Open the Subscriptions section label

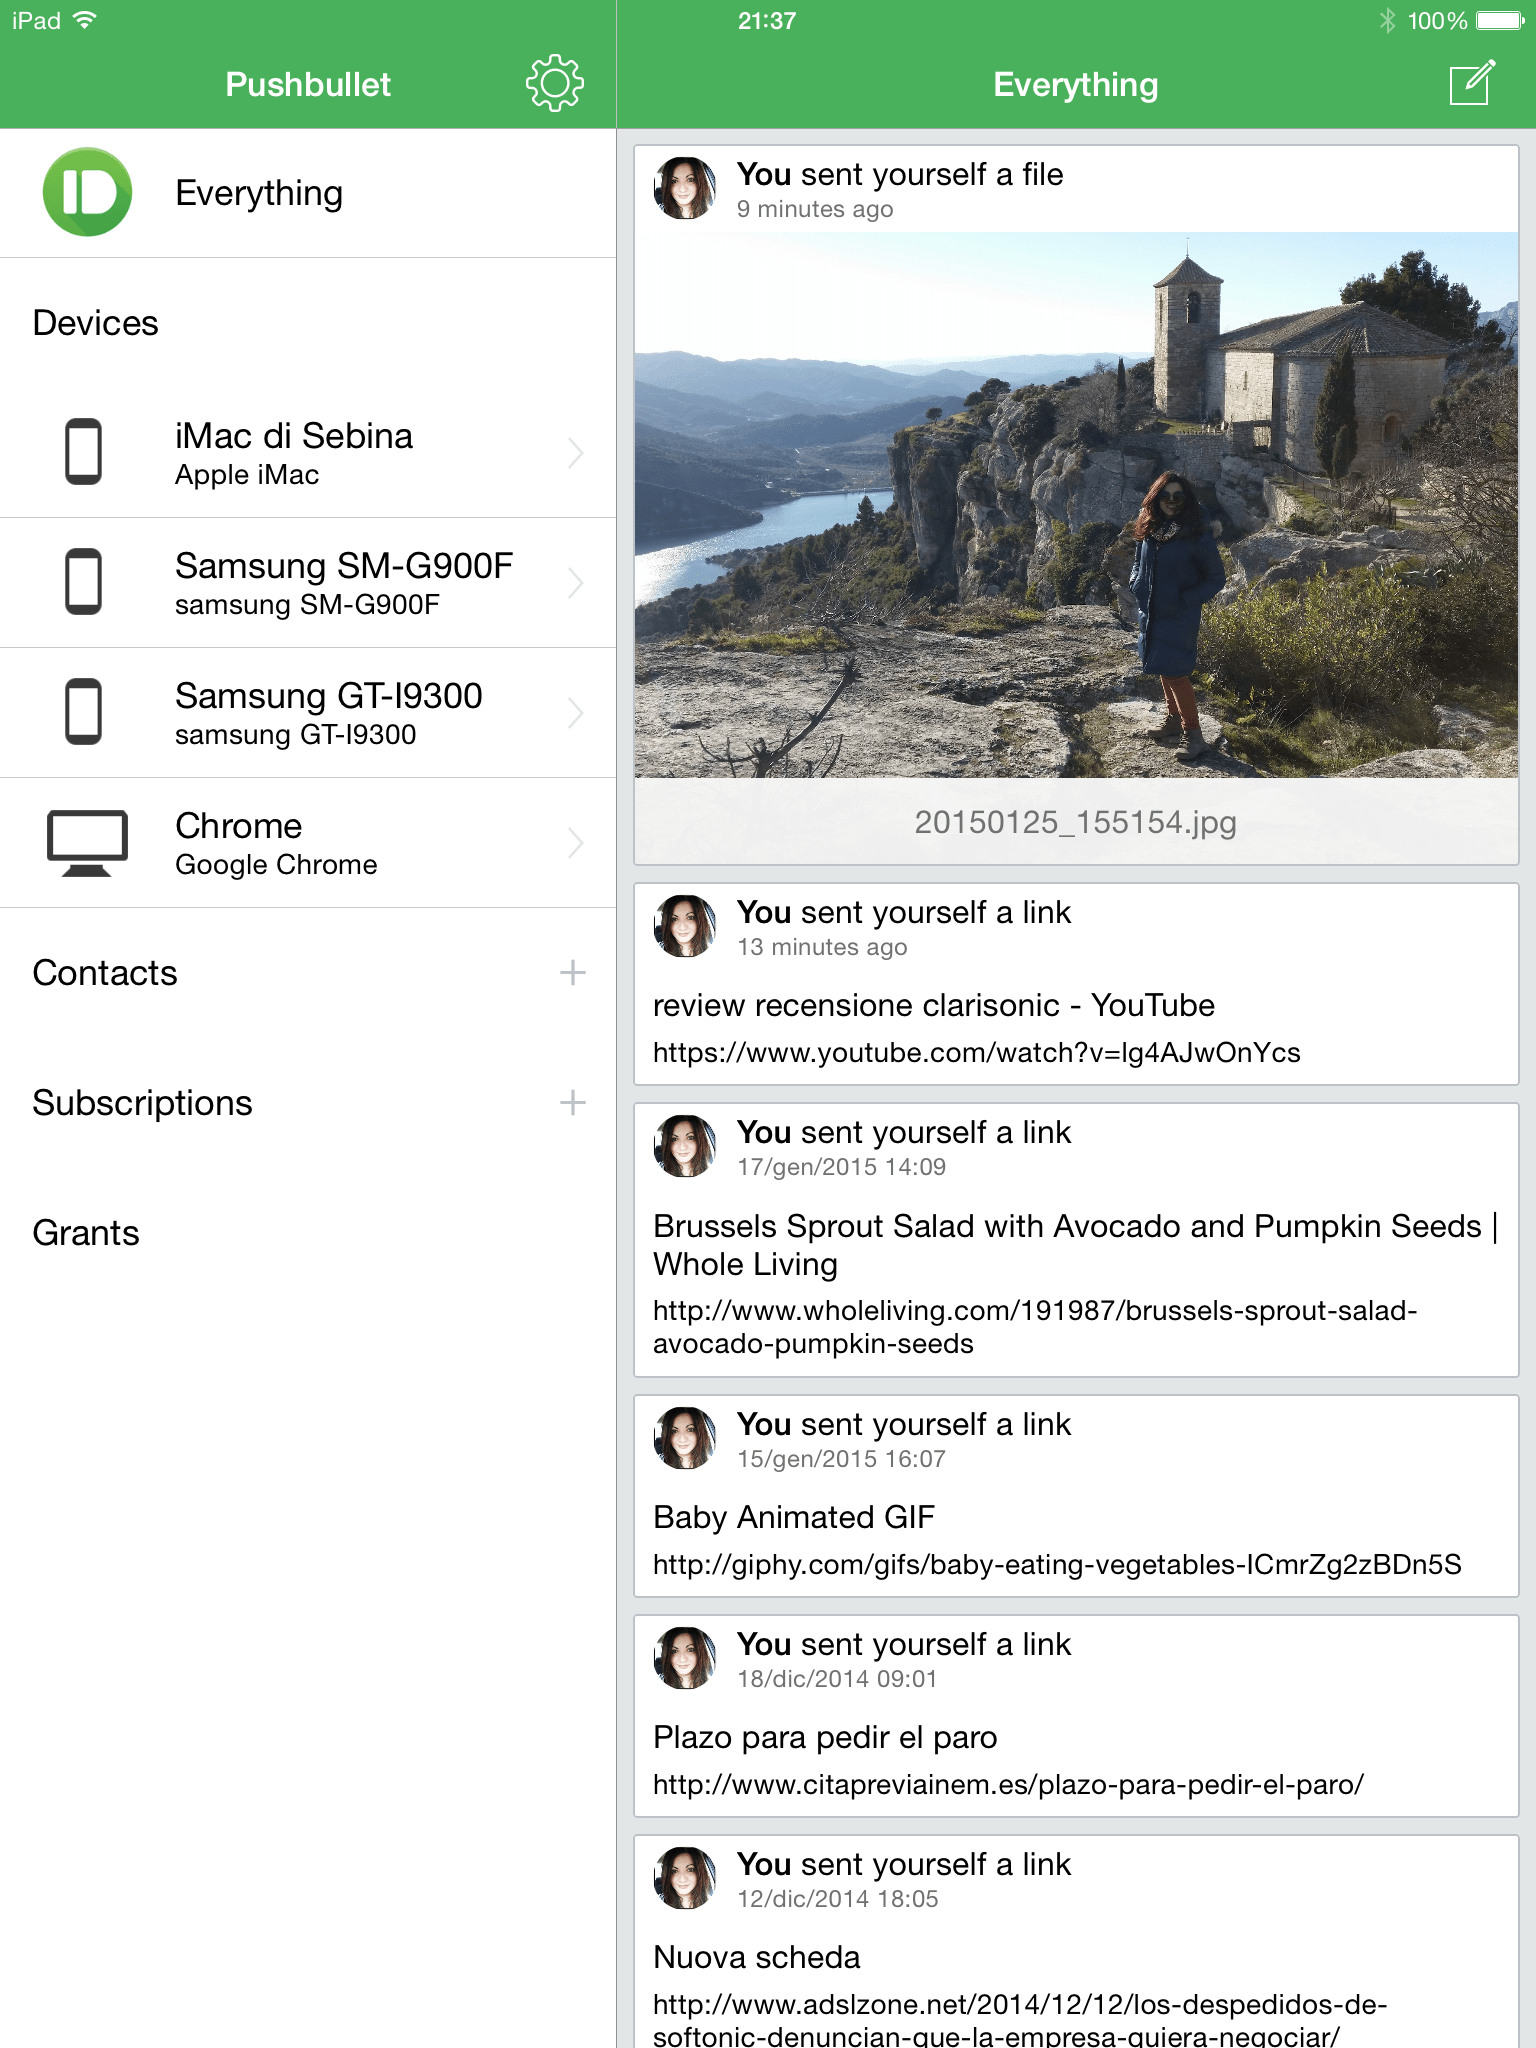(x=142, y=1103)
